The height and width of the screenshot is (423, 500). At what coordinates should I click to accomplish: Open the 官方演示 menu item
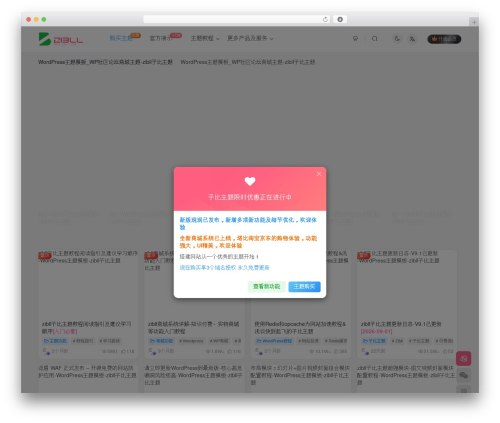pos(161,38)
